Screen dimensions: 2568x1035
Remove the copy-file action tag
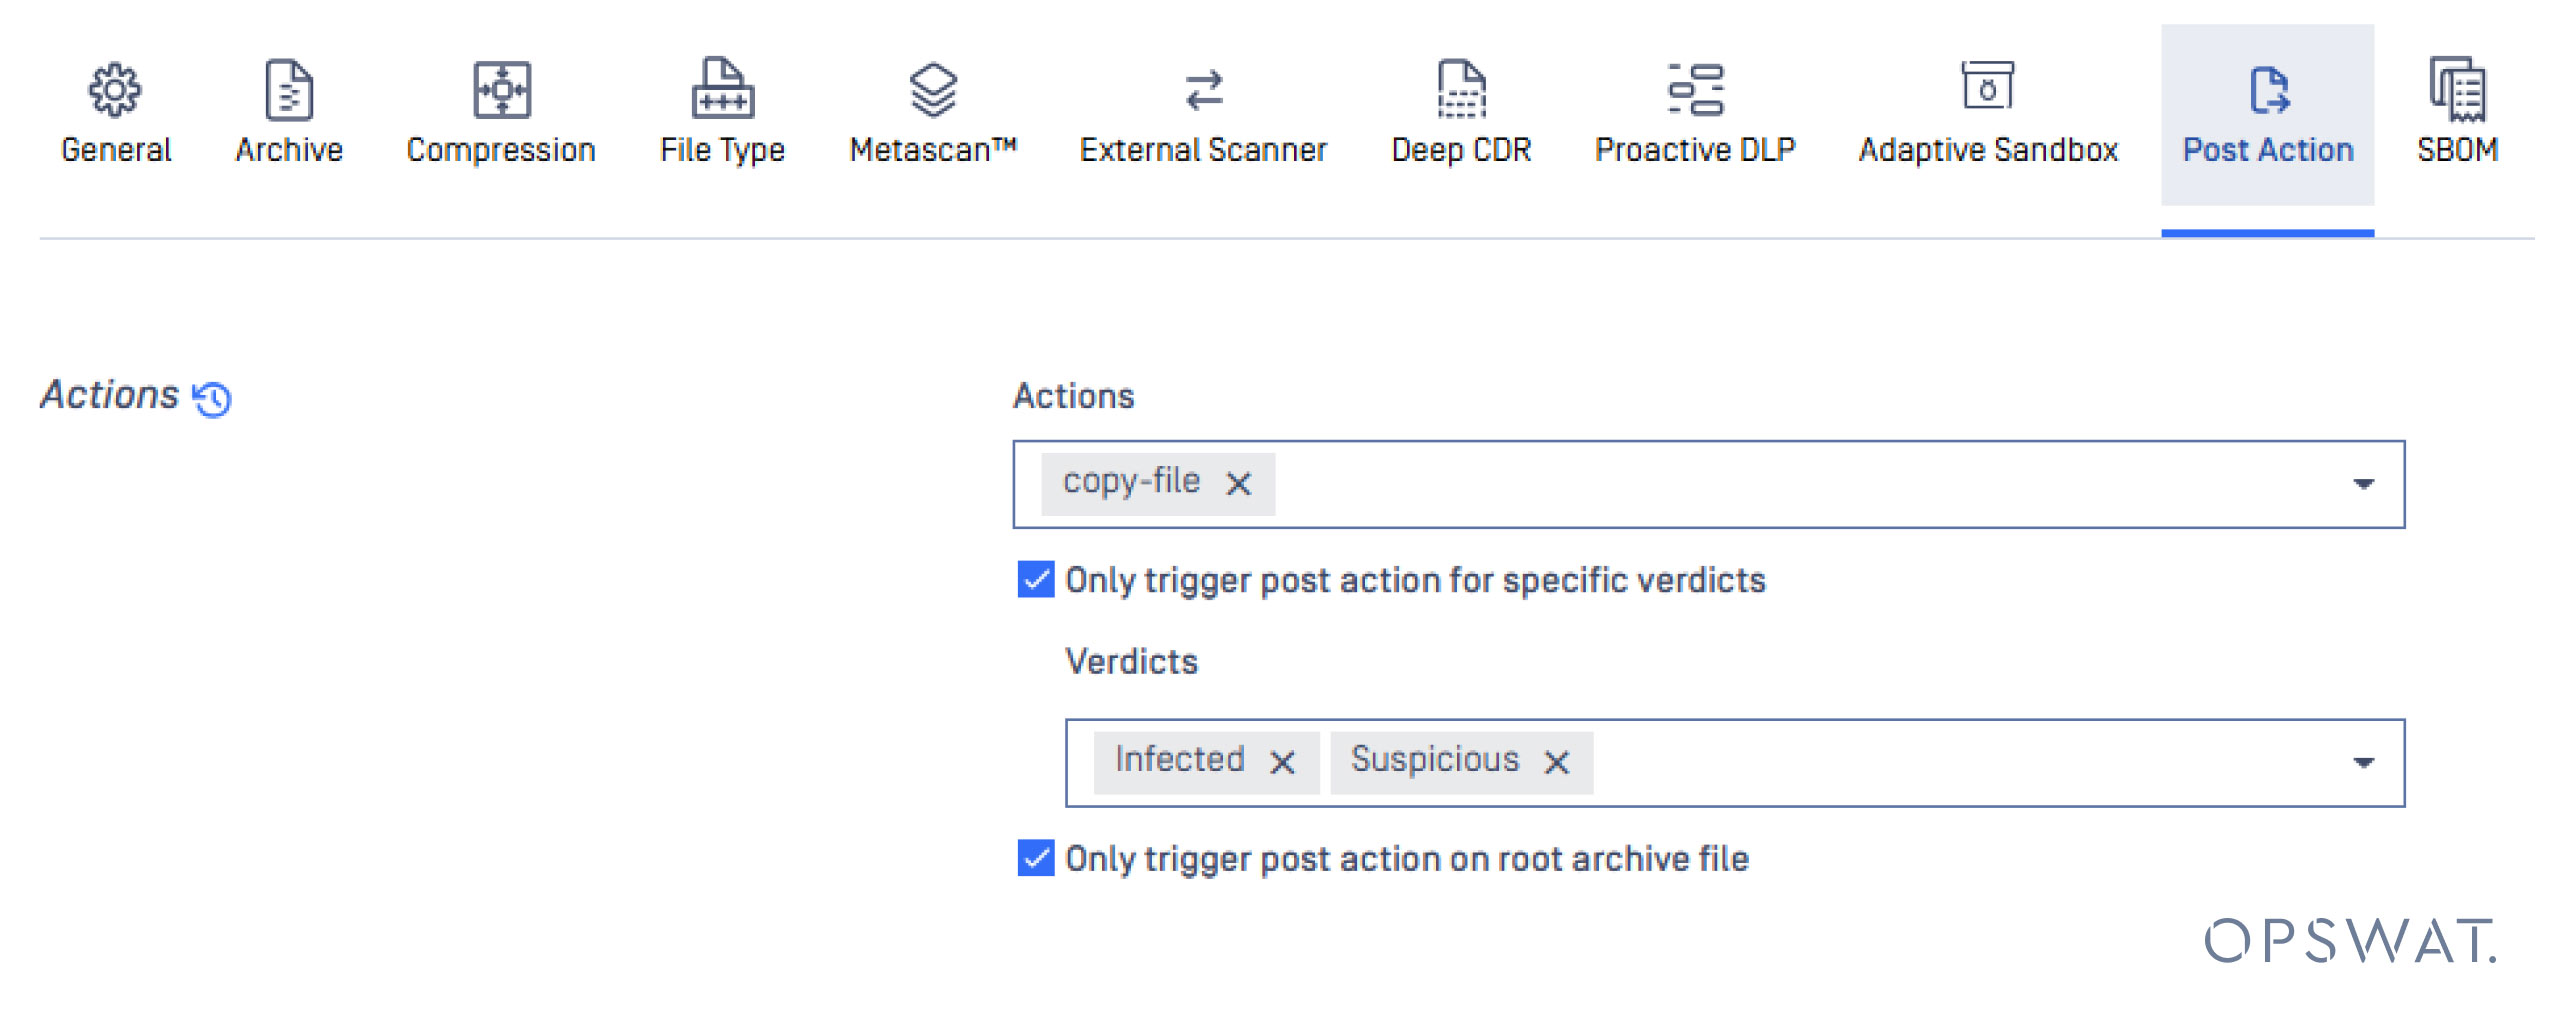[1240, 483]
